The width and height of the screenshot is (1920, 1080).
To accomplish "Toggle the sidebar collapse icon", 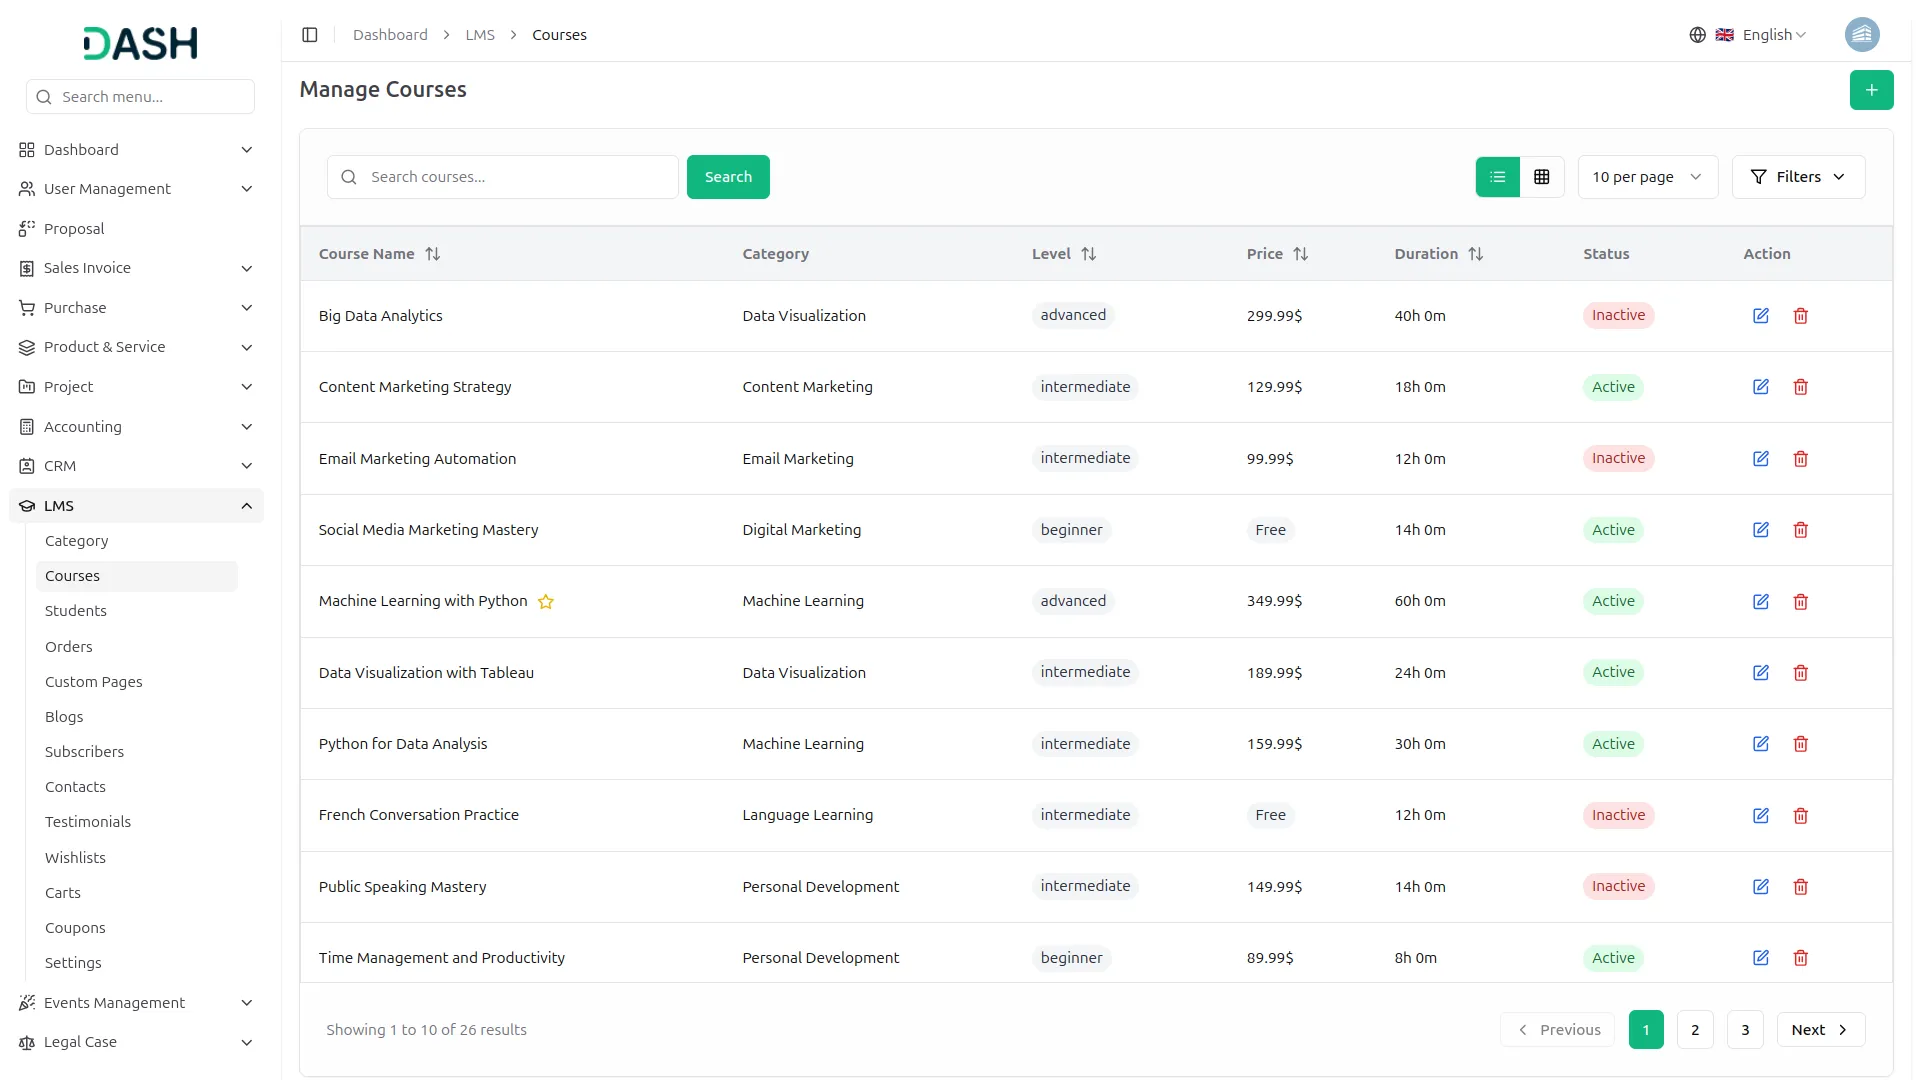I will click(x=310, y=35).
